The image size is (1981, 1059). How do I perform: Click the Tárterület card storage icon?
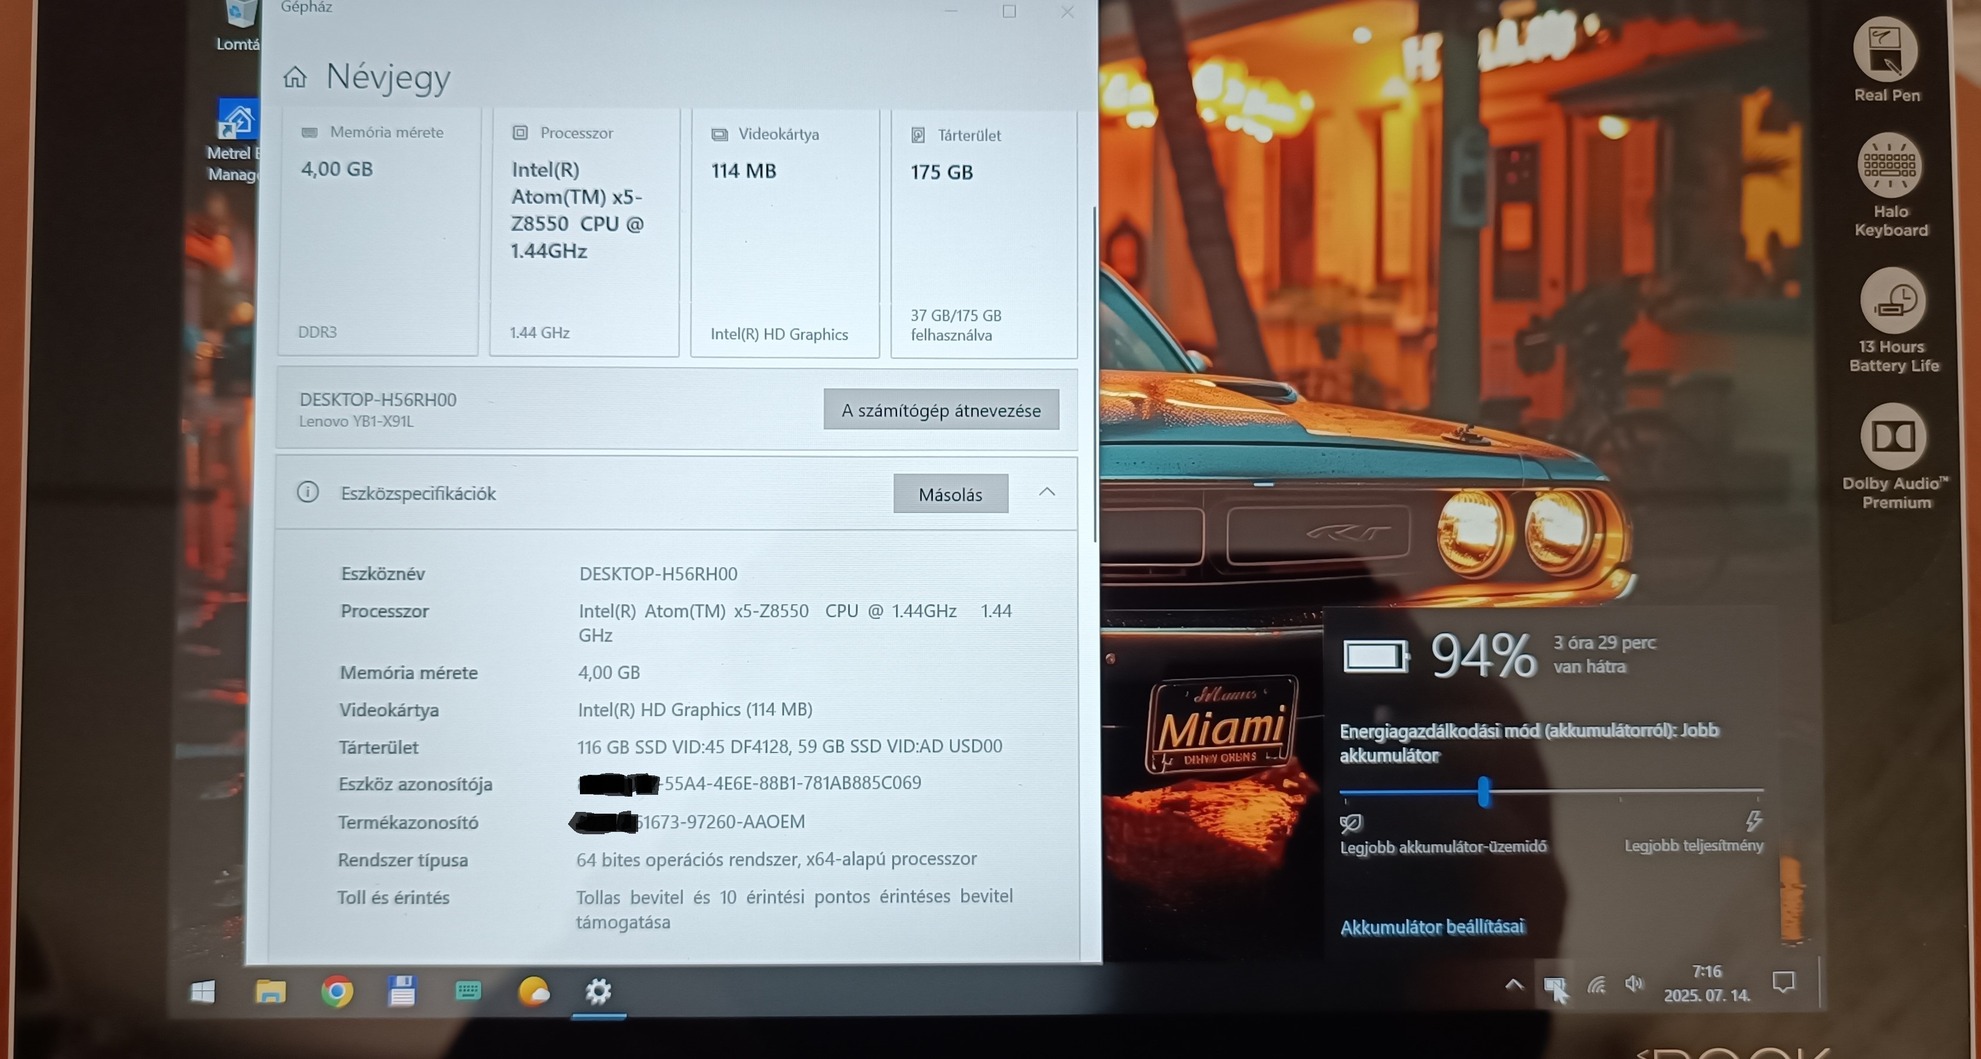918,135
